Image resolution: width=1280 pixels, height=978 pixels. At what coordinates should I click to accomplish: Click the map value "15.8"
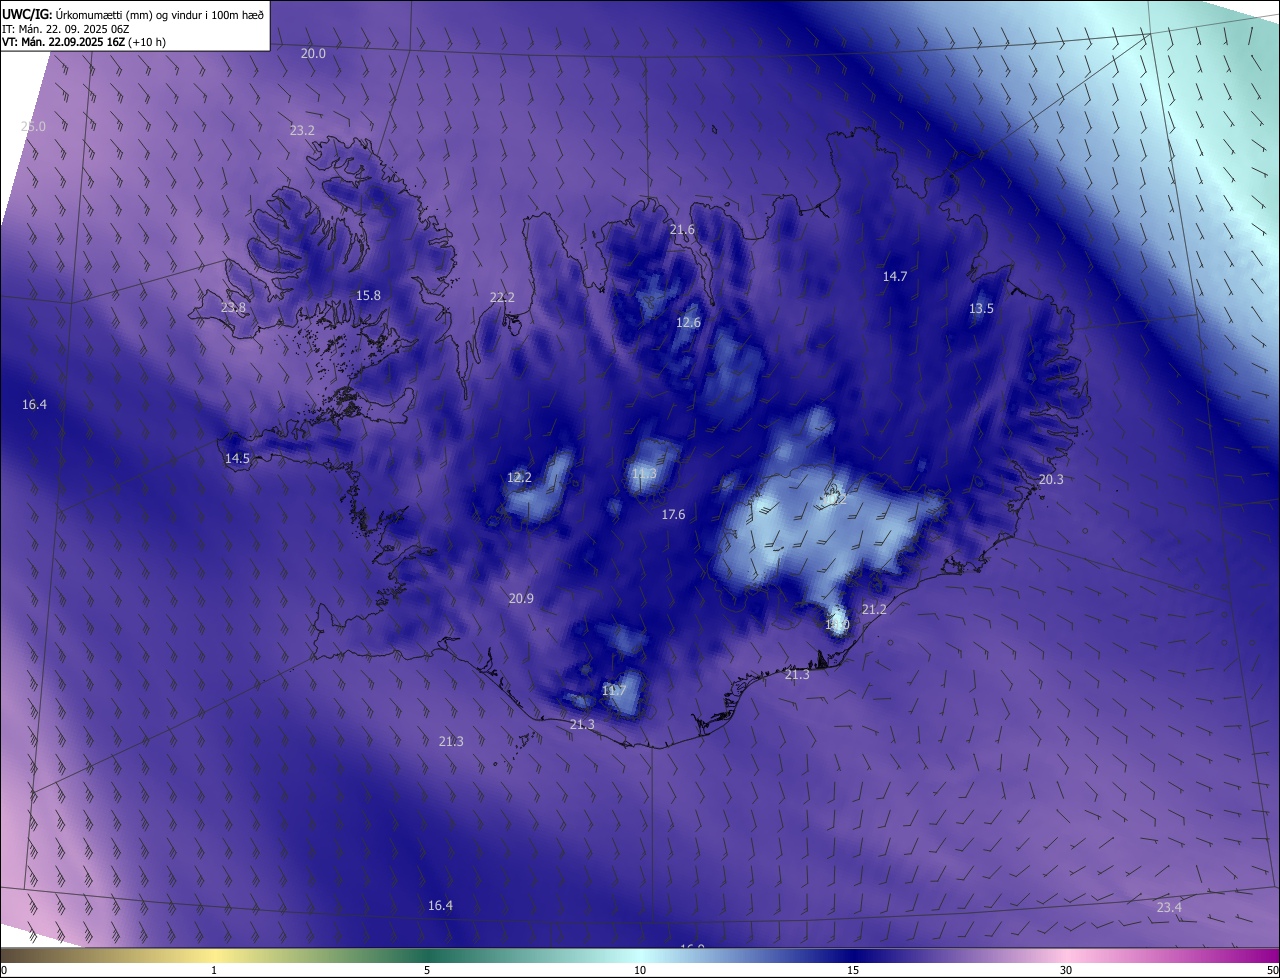(368, 295)
